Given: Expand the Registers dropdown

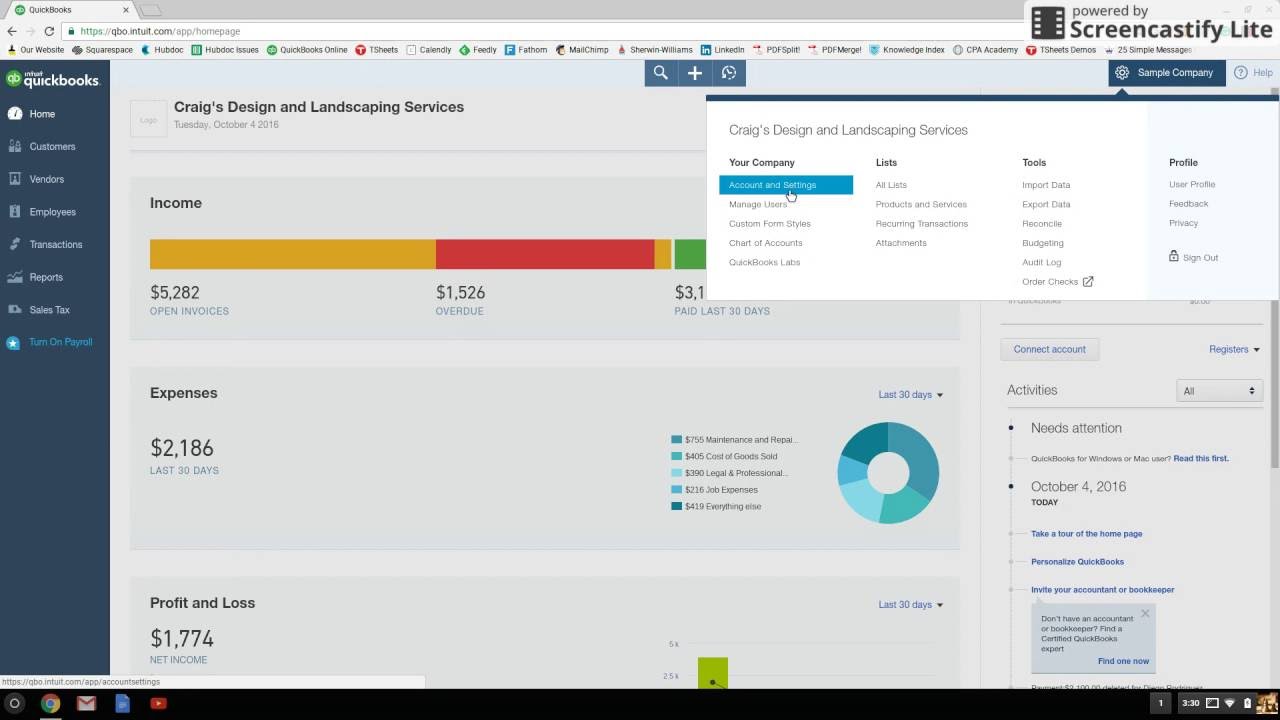Looking at the screenshot, I should 1234,349.
